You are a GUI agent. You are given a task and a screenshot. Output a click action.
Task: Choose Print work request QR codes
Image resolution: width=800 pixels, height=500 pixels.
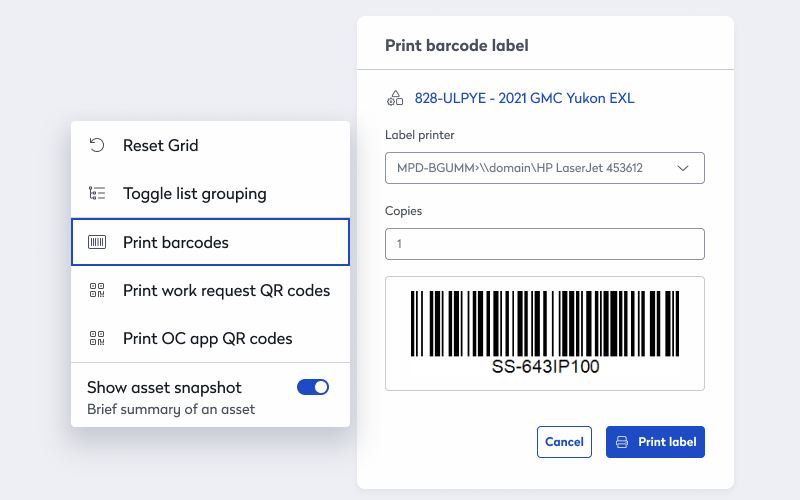[x=226, y=290]
